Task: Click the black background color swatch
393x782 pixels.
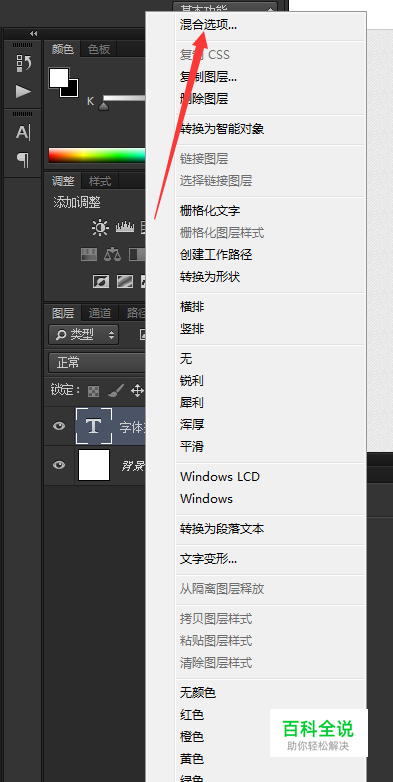Action: tap(72, 91)
